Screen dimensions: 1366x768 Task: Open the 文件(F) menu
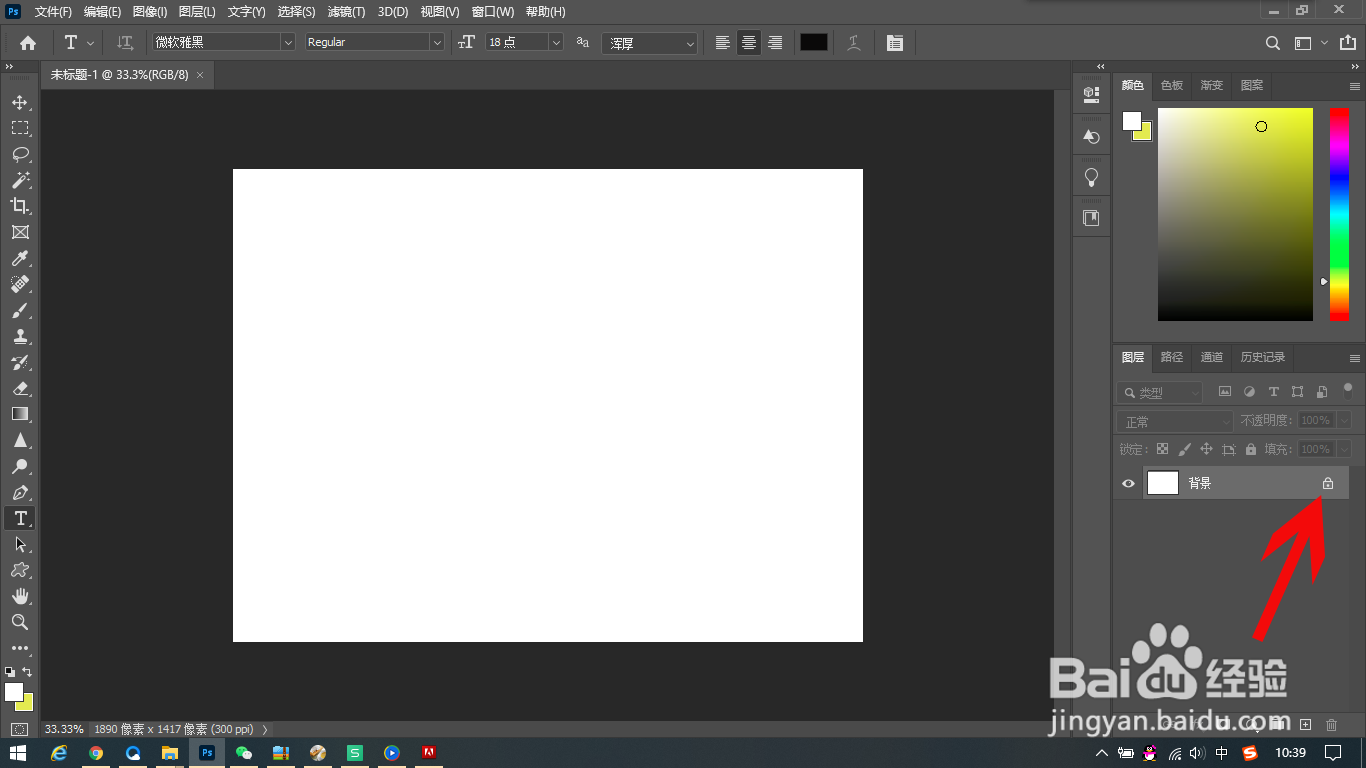[53, 12]
